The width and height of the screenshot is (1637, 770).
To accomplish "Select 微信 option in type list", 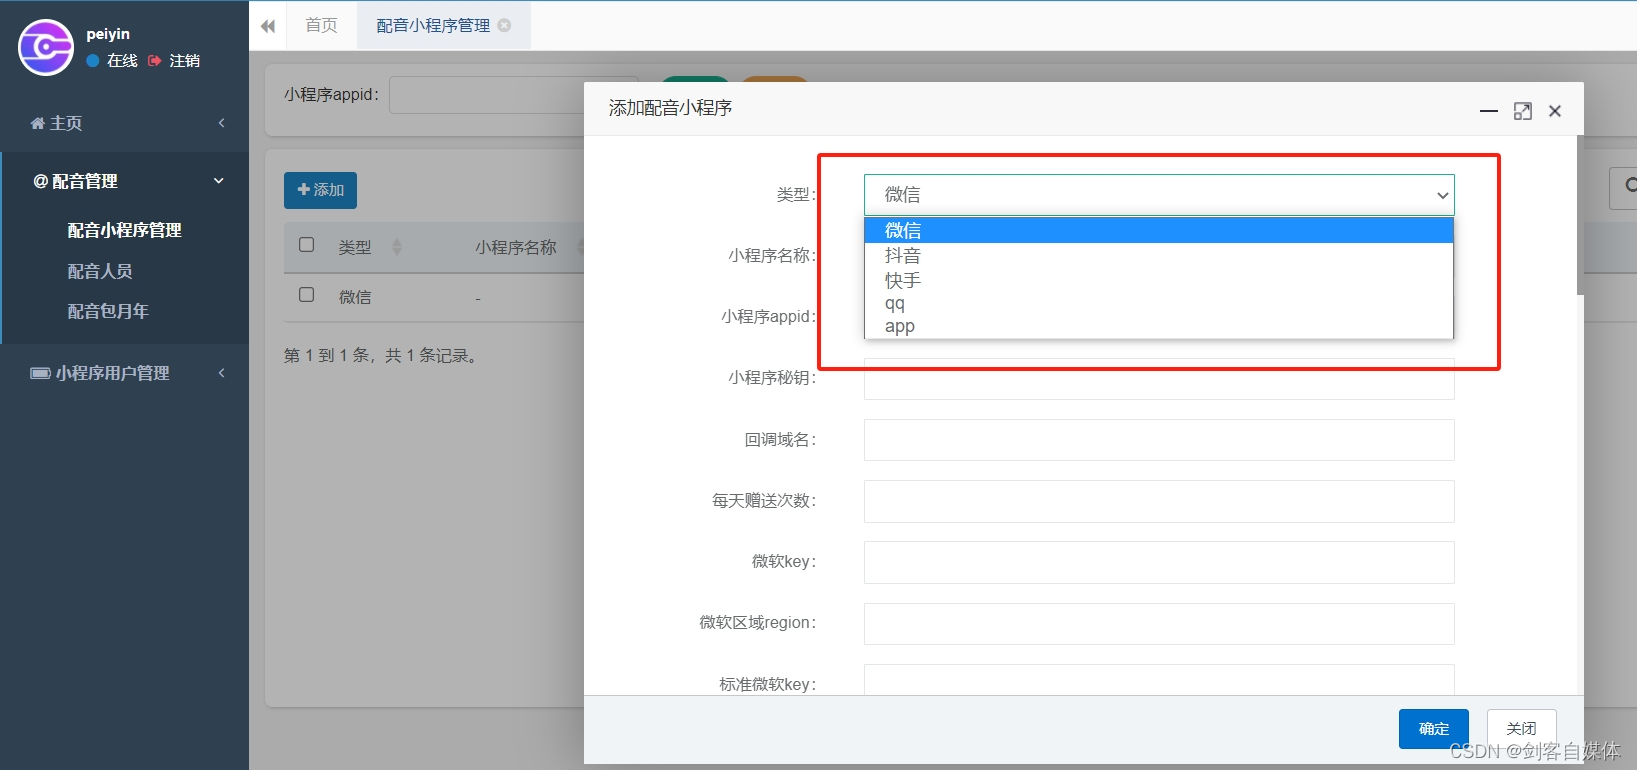I will 1159,230.
